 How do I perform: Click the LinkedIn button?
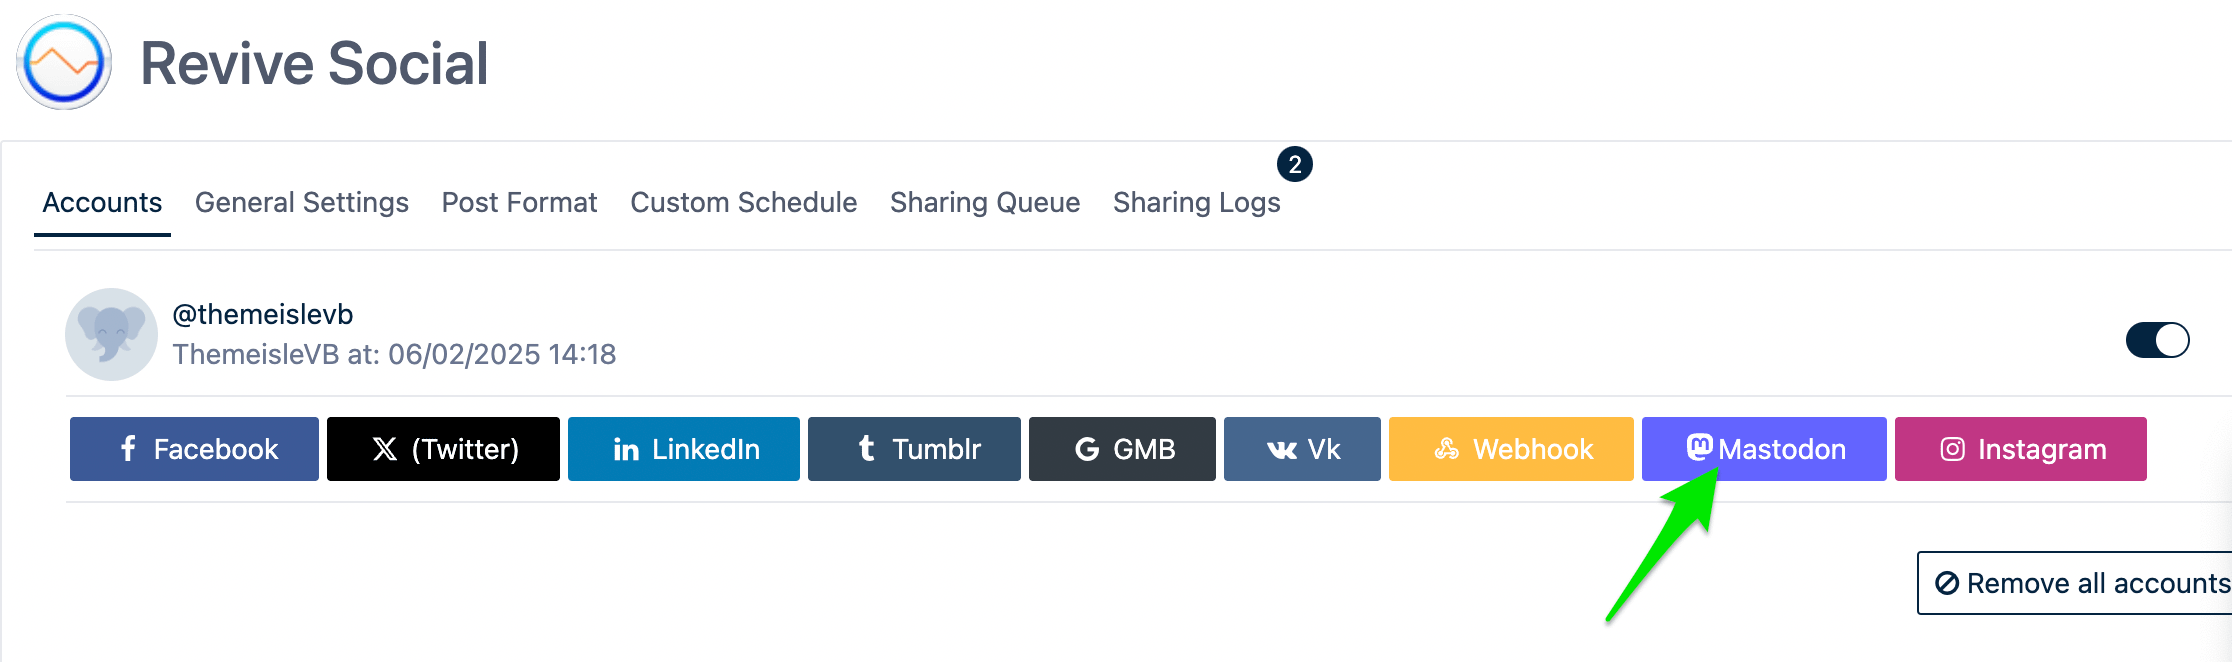[x=684, y=449]
